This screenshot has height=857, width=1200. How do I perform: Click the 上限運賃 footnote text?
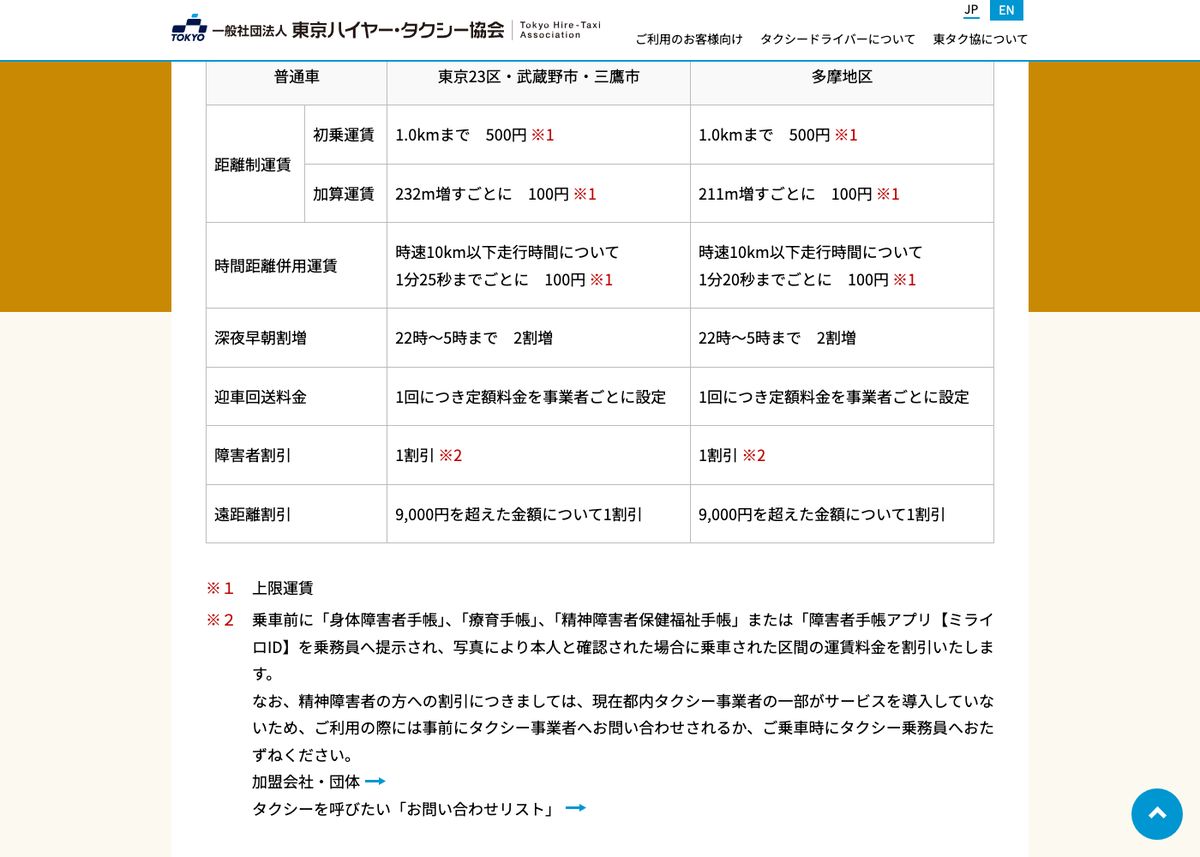click(283, 588)
